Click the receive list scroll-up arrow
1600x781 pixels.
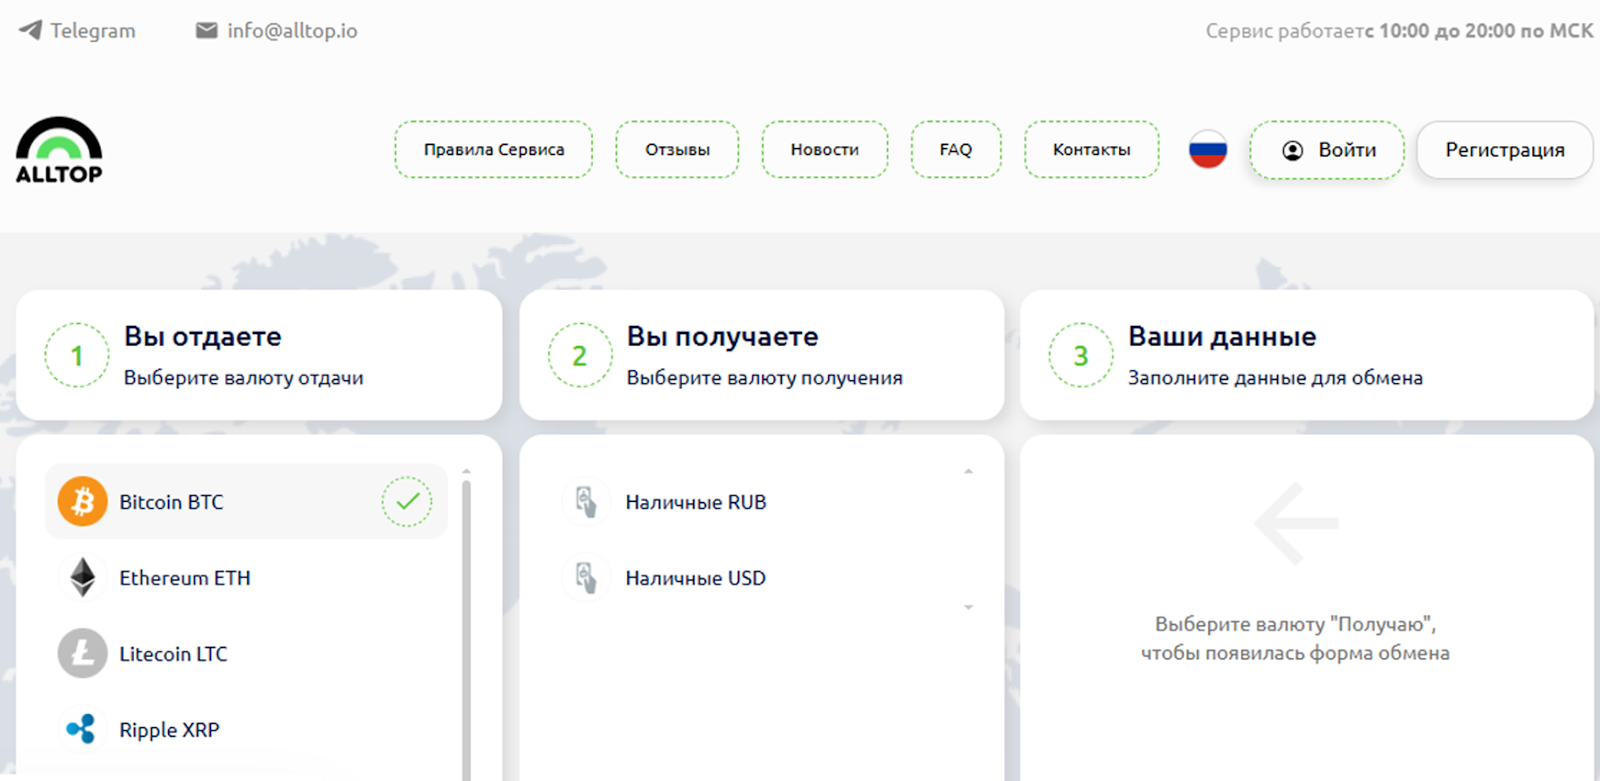click(968, 472)
